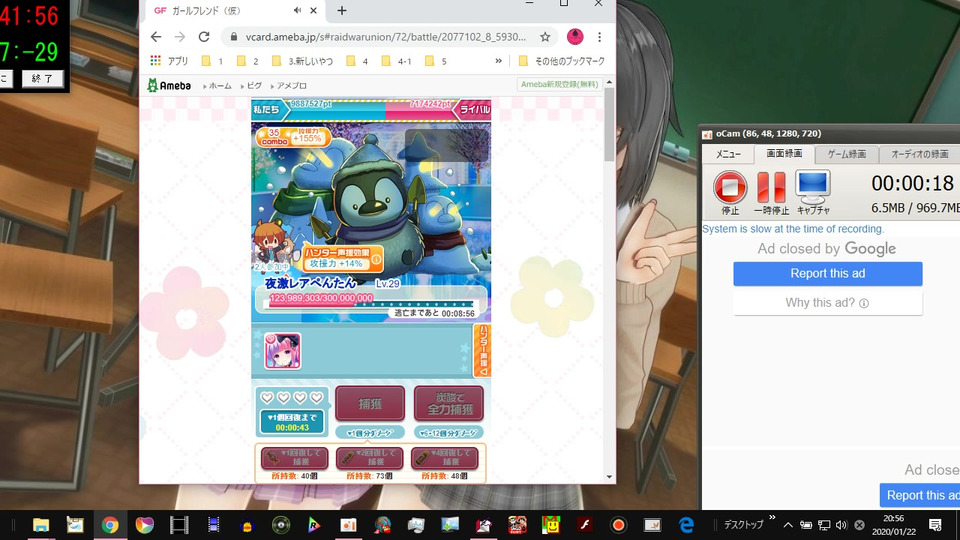960x540 pixels.
Task: Open bookmark folder 3.新しいやつ
Action: 302,61
